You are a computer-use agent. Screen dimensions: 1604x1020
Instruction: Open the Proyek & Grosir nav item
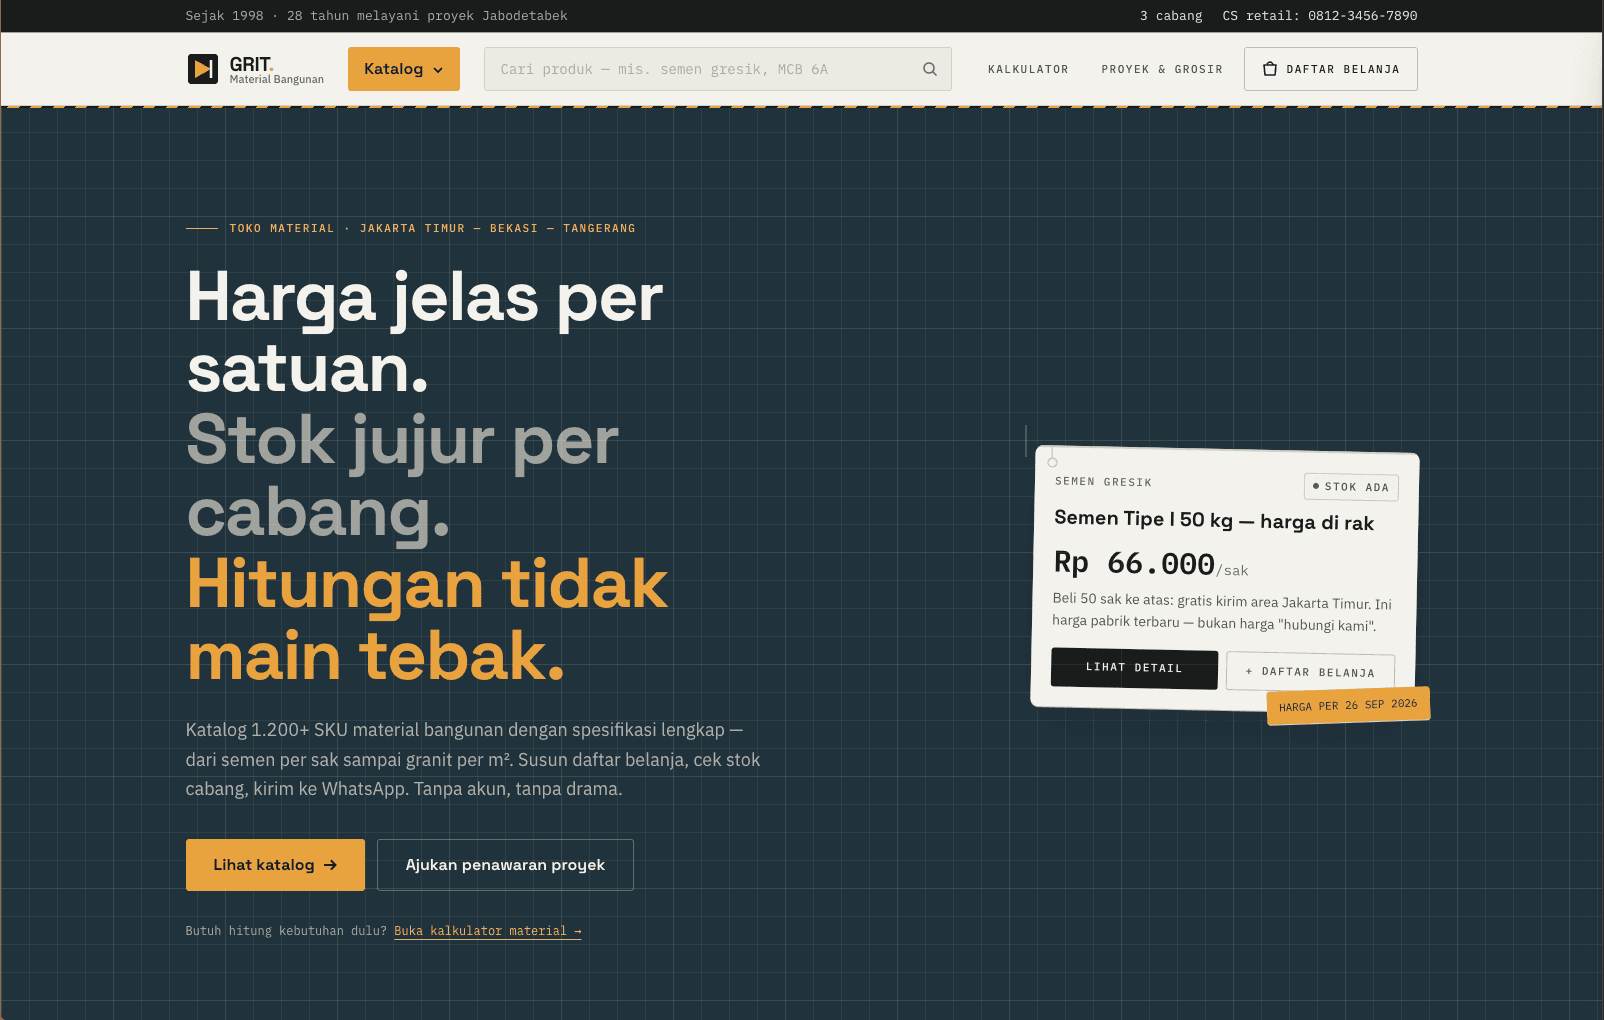[1162, 69]
